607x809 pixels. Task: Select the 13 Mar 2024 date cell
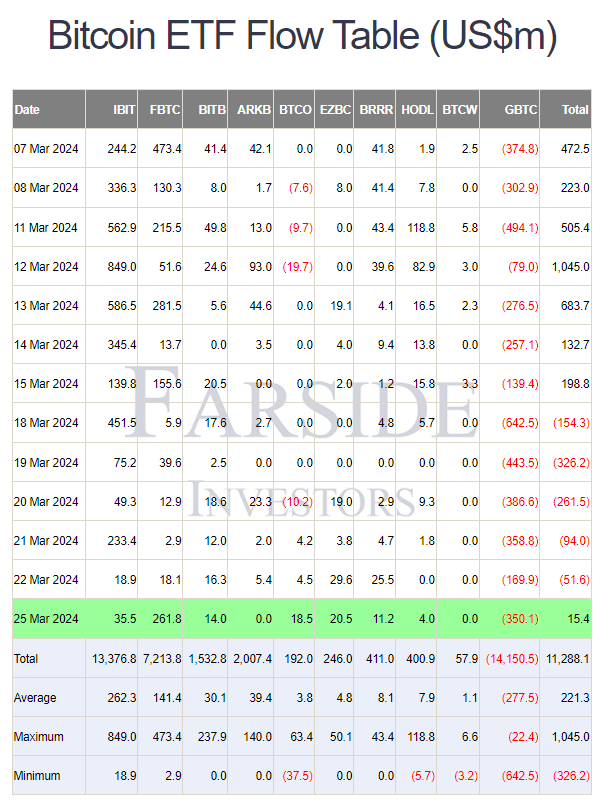click(x=49, y=306)
